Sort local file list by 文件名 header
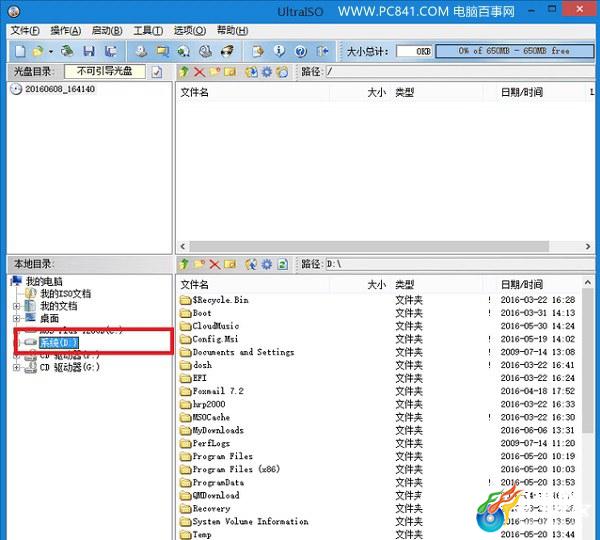This screenshot has height=540, width=600. point(195,285)
